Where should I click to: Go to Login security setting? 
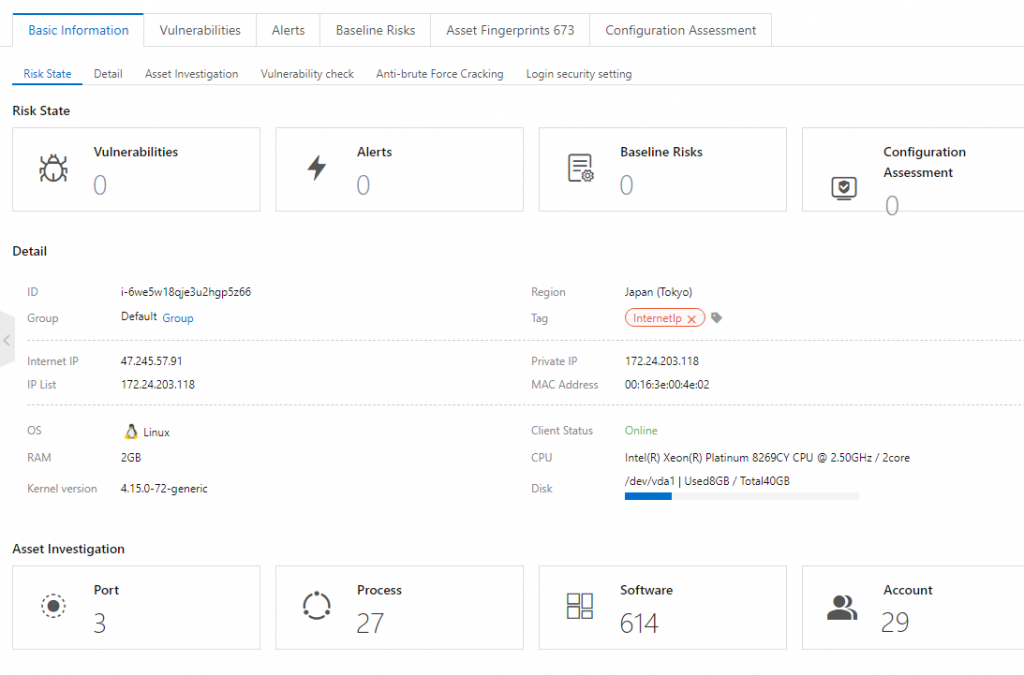pos(578,73)
